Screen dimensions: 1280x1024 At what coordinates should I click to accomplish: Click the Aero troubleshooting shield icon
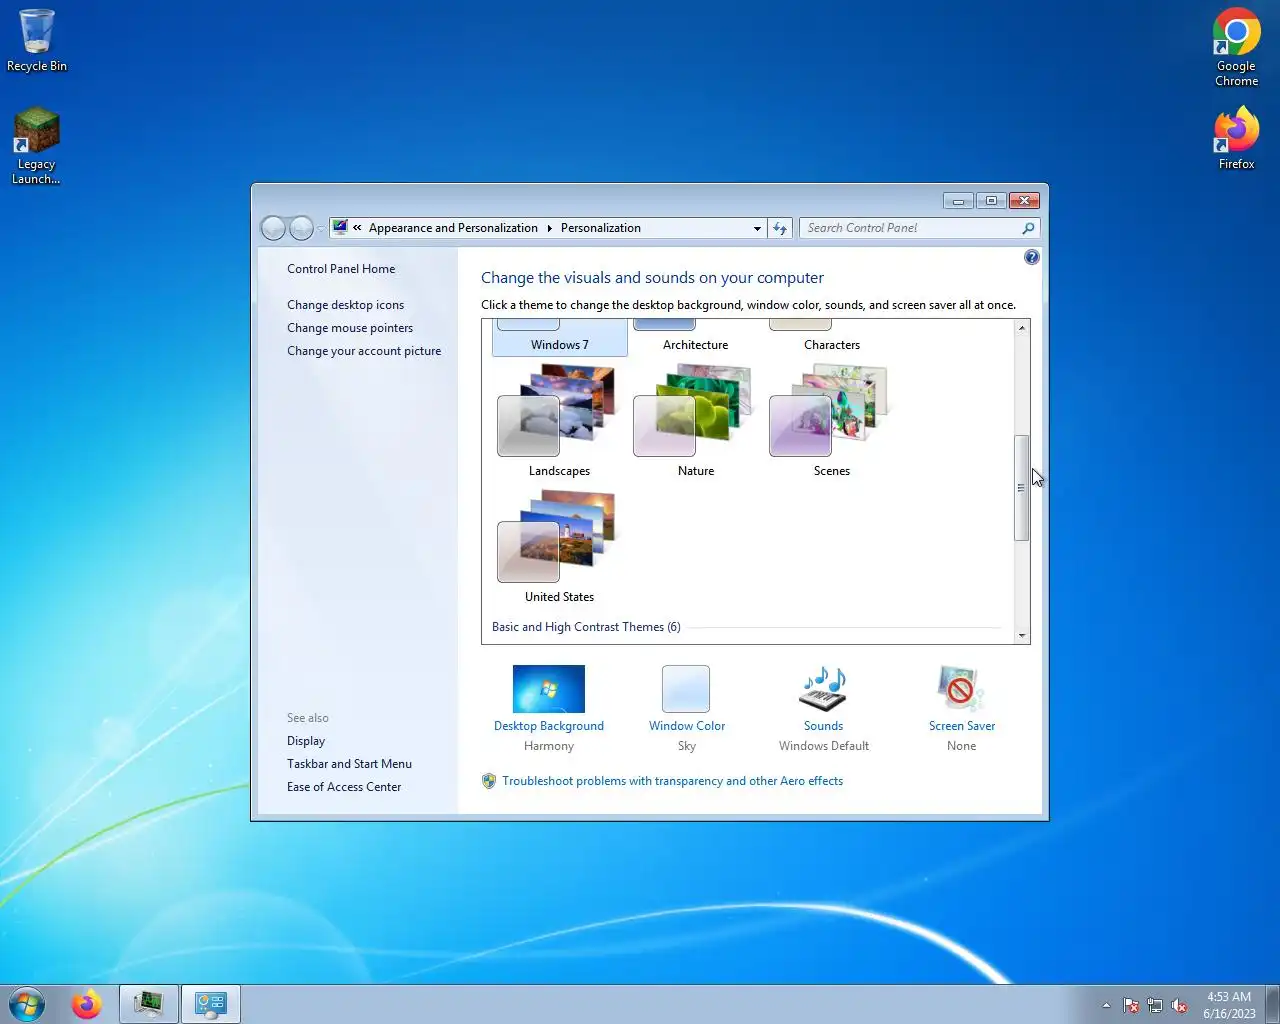[x=489, y=781]
